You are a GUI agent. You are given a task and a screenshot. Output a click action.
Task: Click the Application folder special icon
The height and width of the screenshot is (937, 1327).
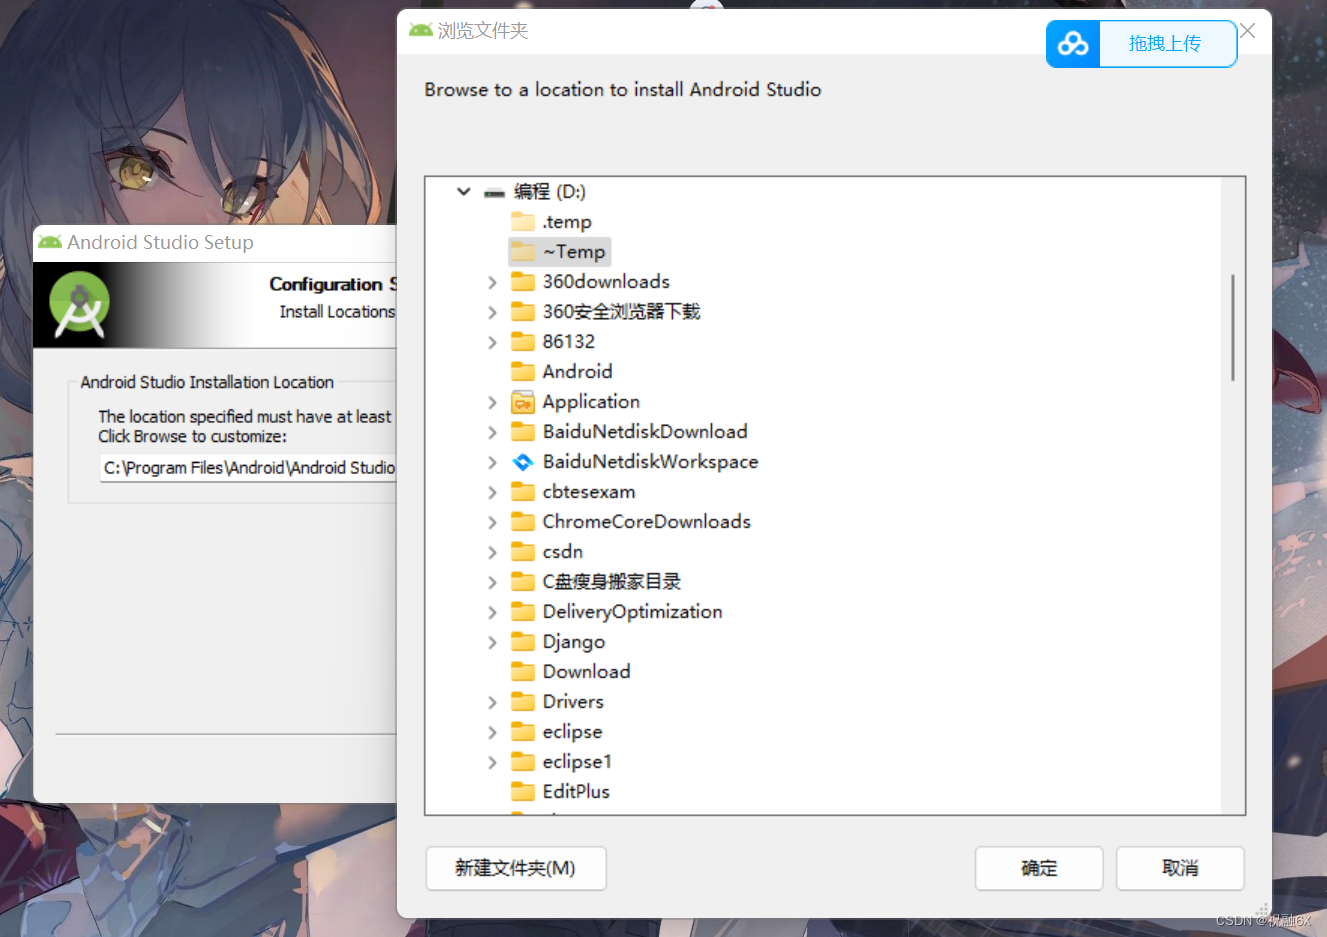(523, 402)
